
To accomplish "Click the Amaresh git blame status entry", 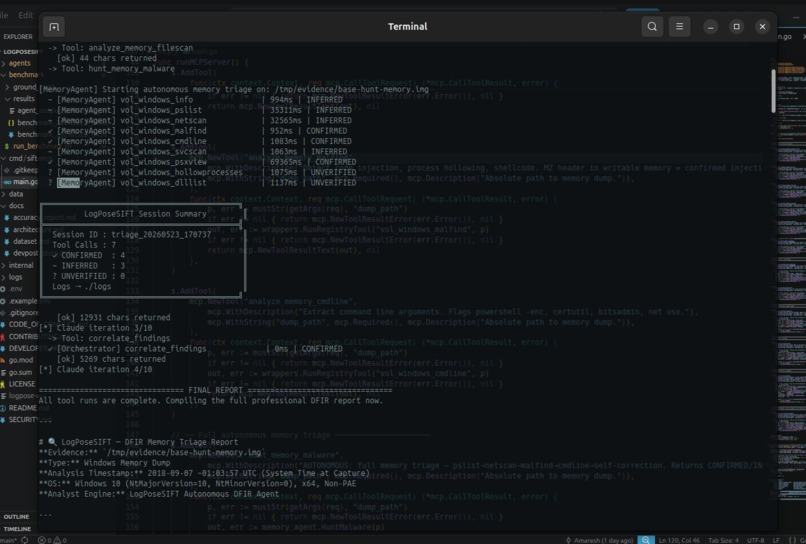I will [599, 540].
